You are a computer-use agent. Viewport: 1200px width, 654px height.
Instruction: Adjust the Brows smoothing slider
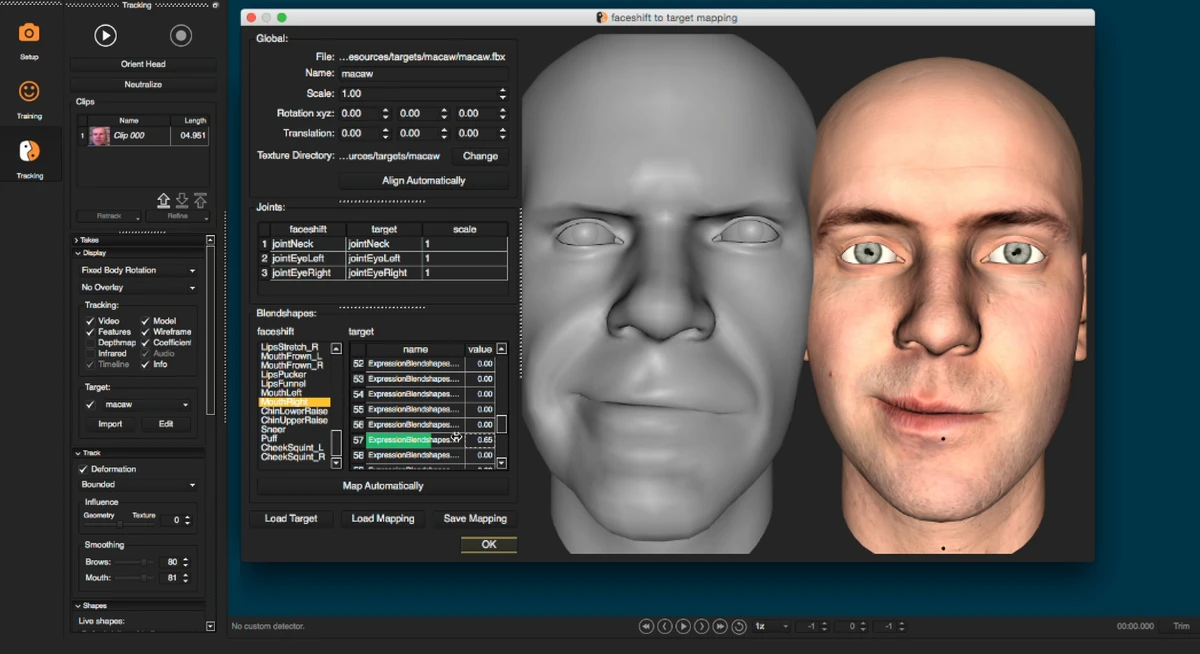coord(134,562)
